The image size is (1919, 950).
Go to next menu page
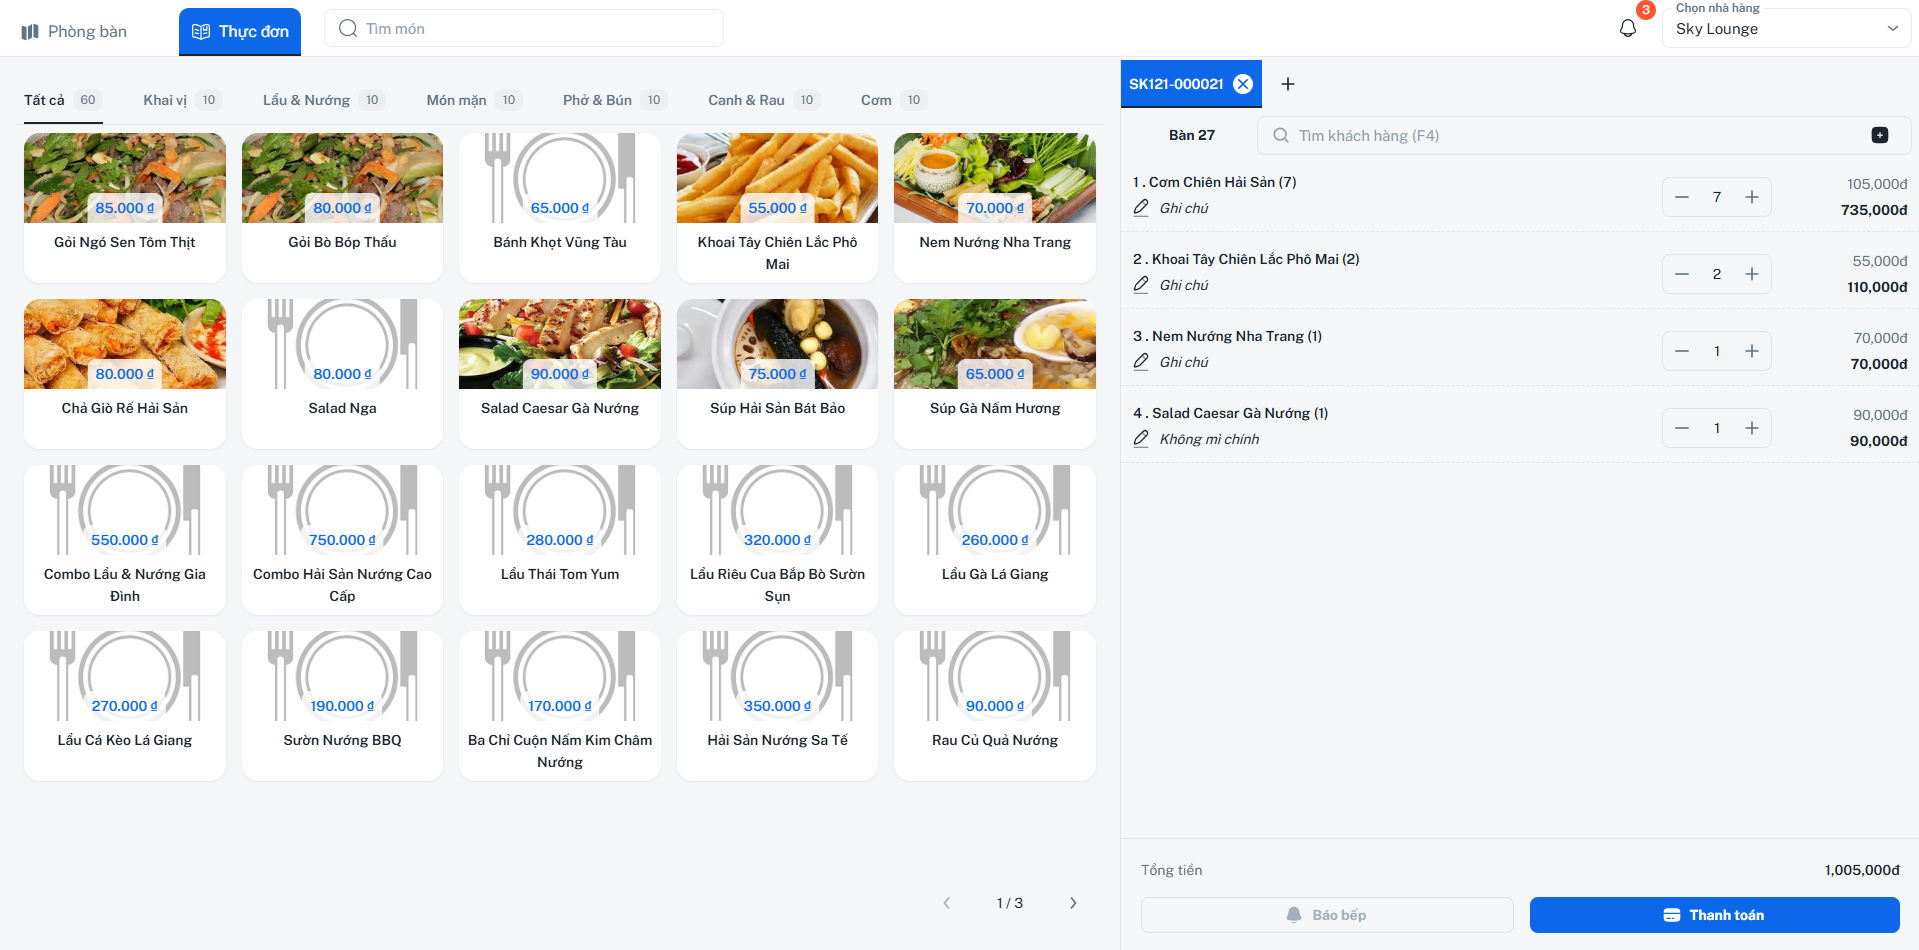[x=1073, y=903]
